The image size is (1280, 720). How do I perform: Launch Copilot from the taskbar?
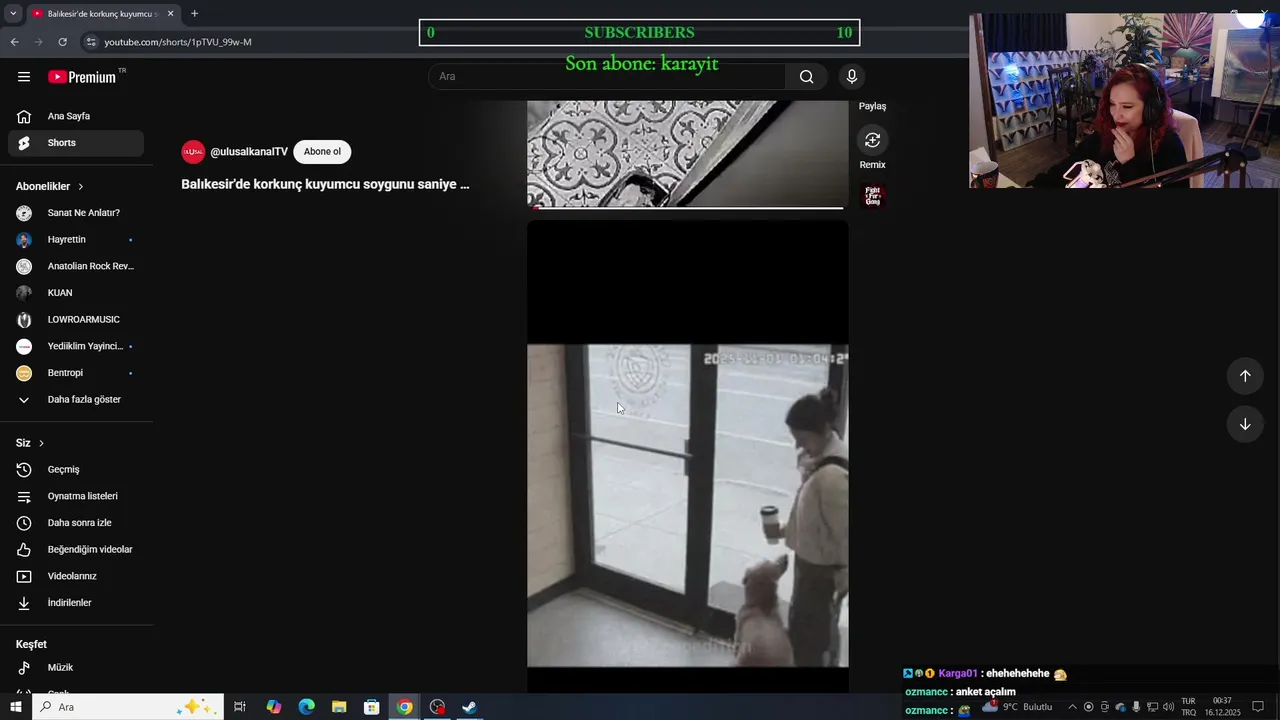[x=274, y=707]
